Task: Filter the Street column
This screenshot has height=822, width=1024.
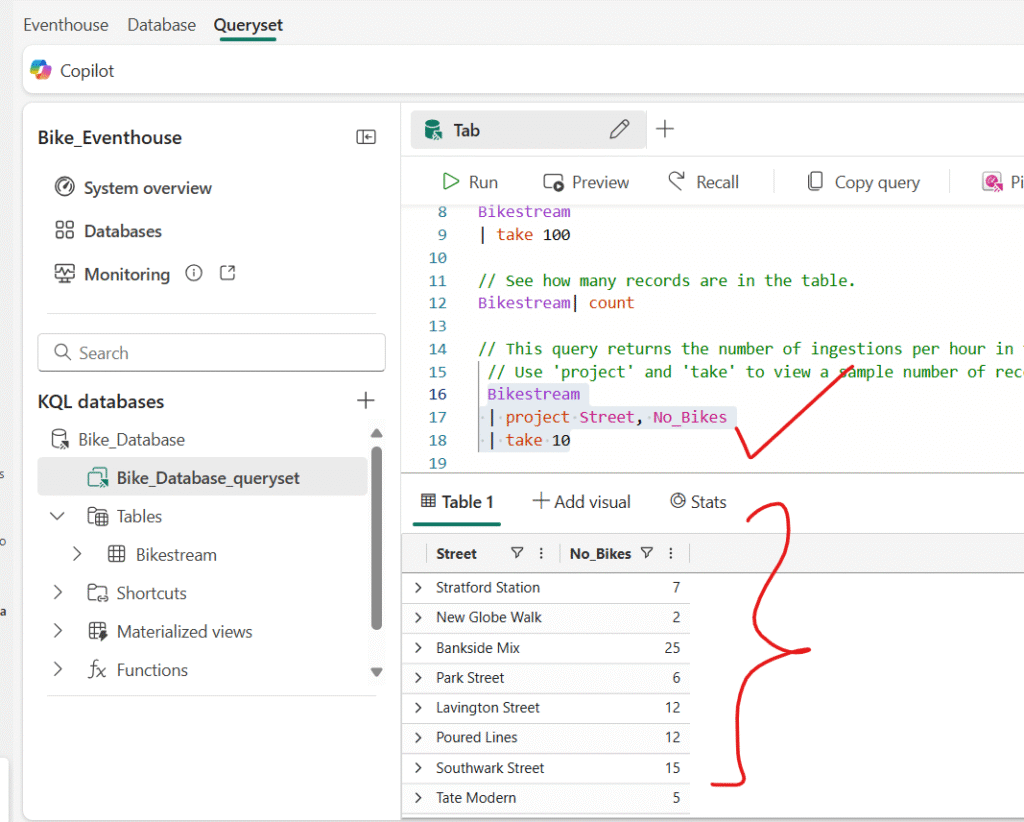Action: pos(517,554)
